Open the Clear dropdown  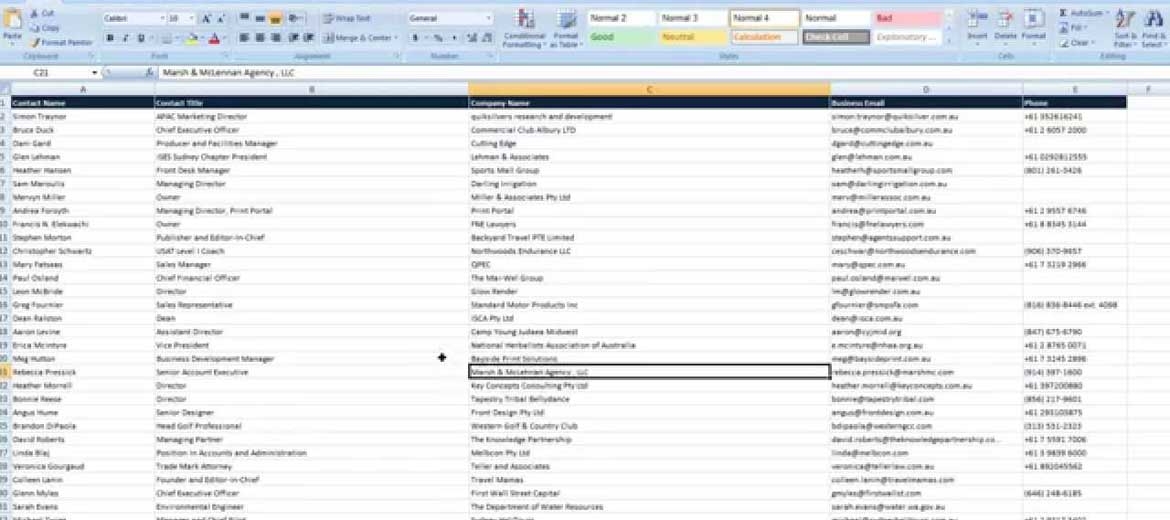[x=1076, y=43]
